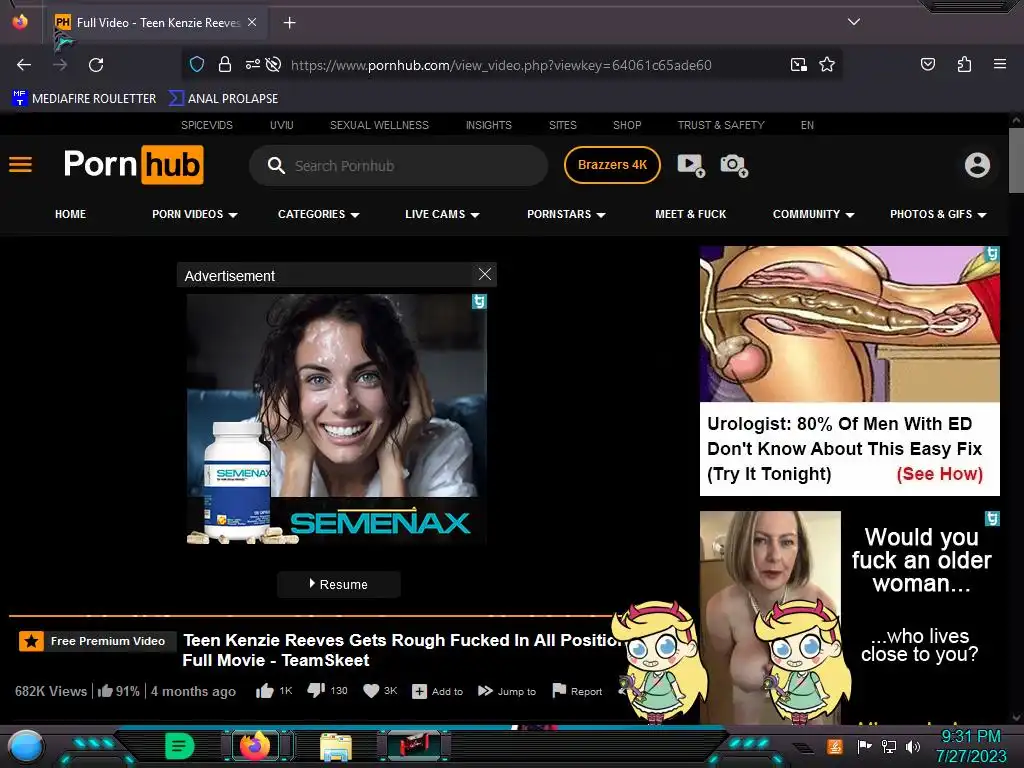Open the TRUST & SAFETY link
This screenshot has width=1024, height=768.
[720, 125]
